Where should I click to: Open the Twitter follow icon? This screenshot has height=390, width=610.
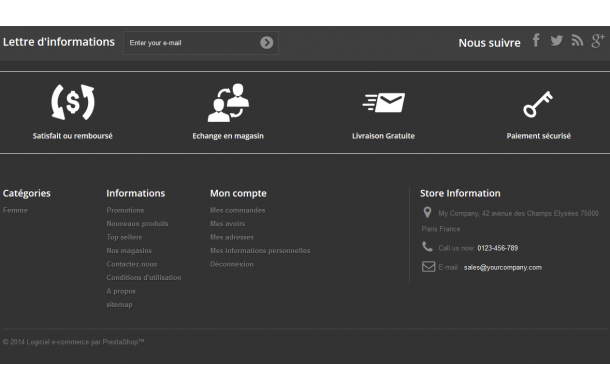(x=557, y=40)
